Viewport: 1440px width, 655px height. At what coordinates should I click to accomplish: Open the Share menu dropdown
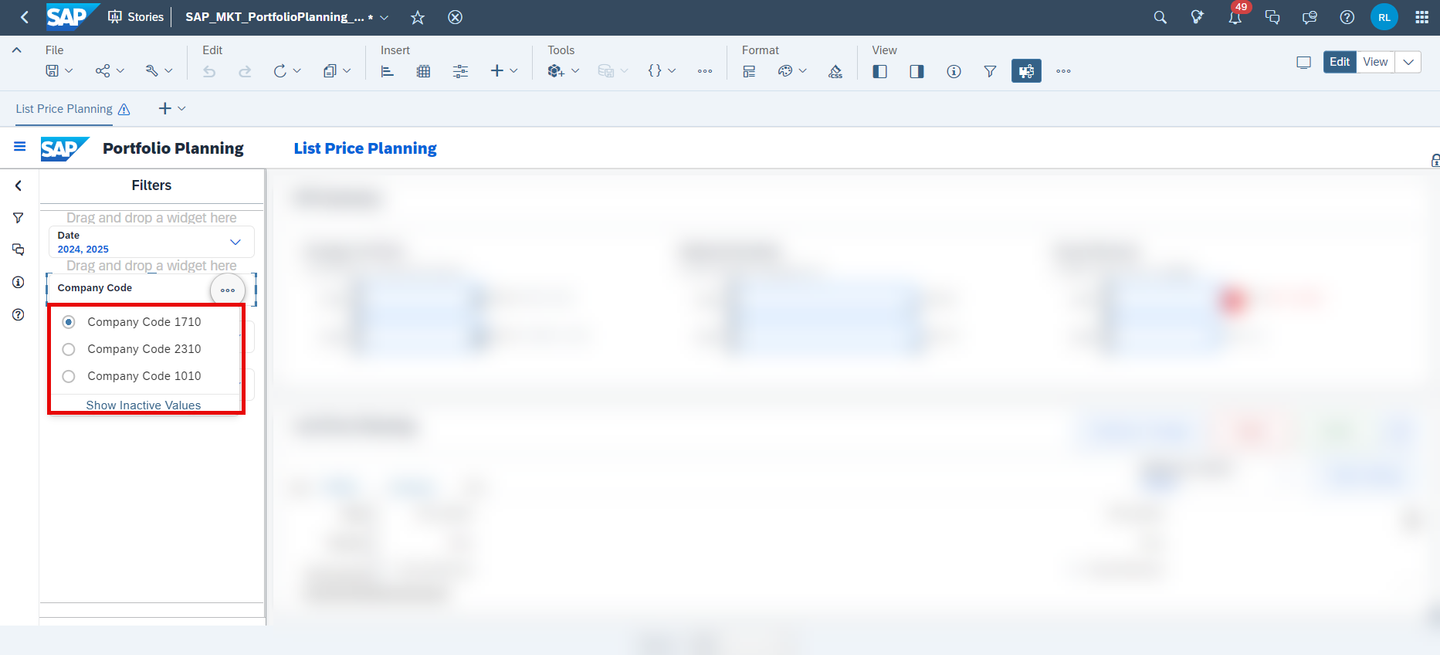pos(110,71)
